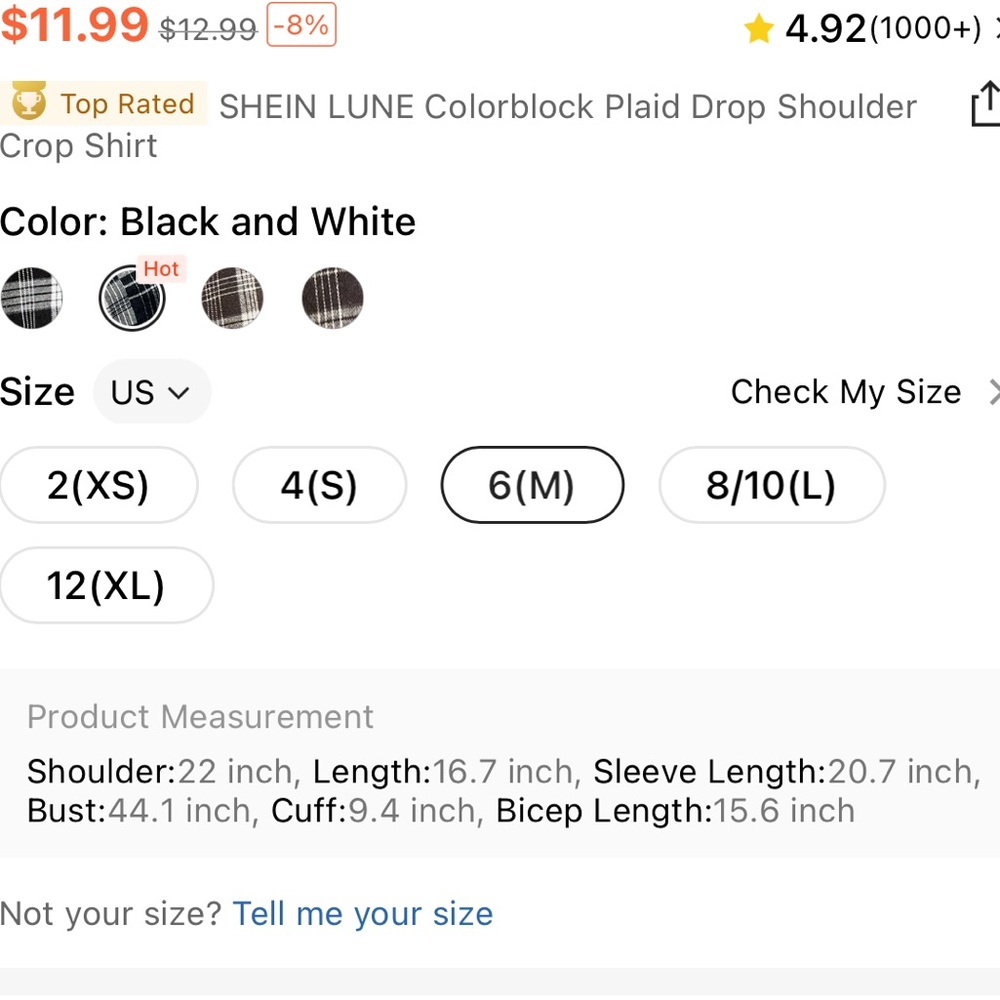Select size 4(S)
1000x1000 pixels.
point(320,485)
